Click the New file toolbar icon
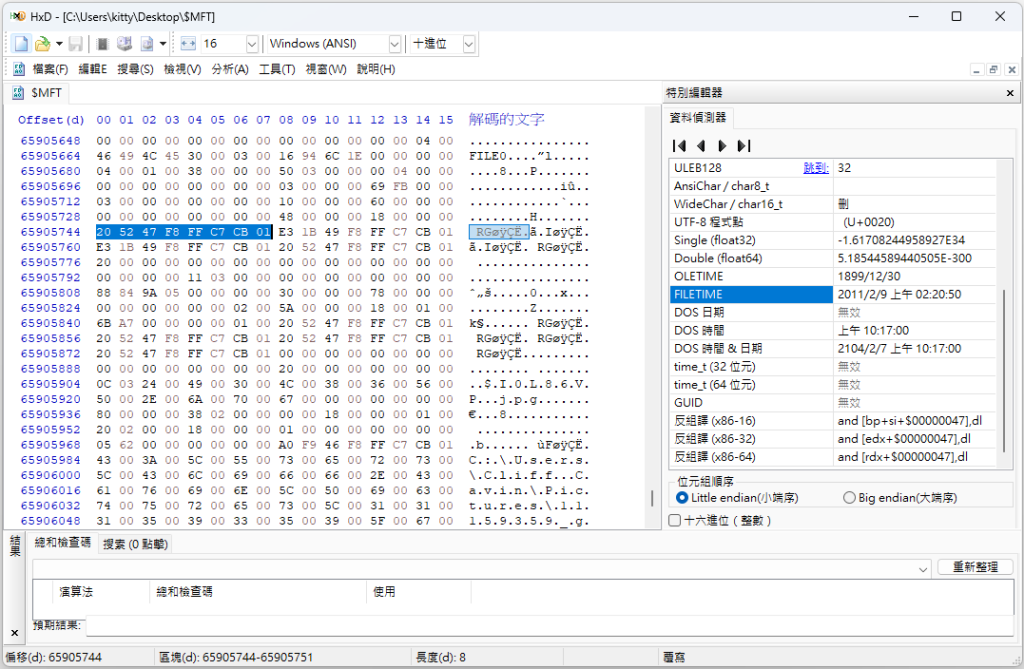 (21, 44)
